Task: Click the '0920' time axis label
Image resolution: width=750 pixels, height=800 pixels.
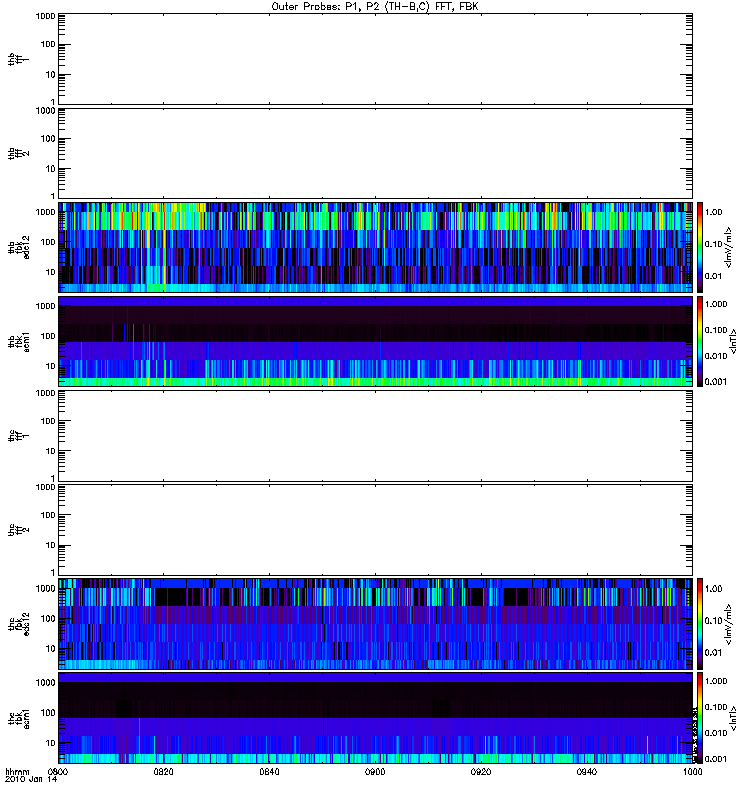Action: point(481,772)
